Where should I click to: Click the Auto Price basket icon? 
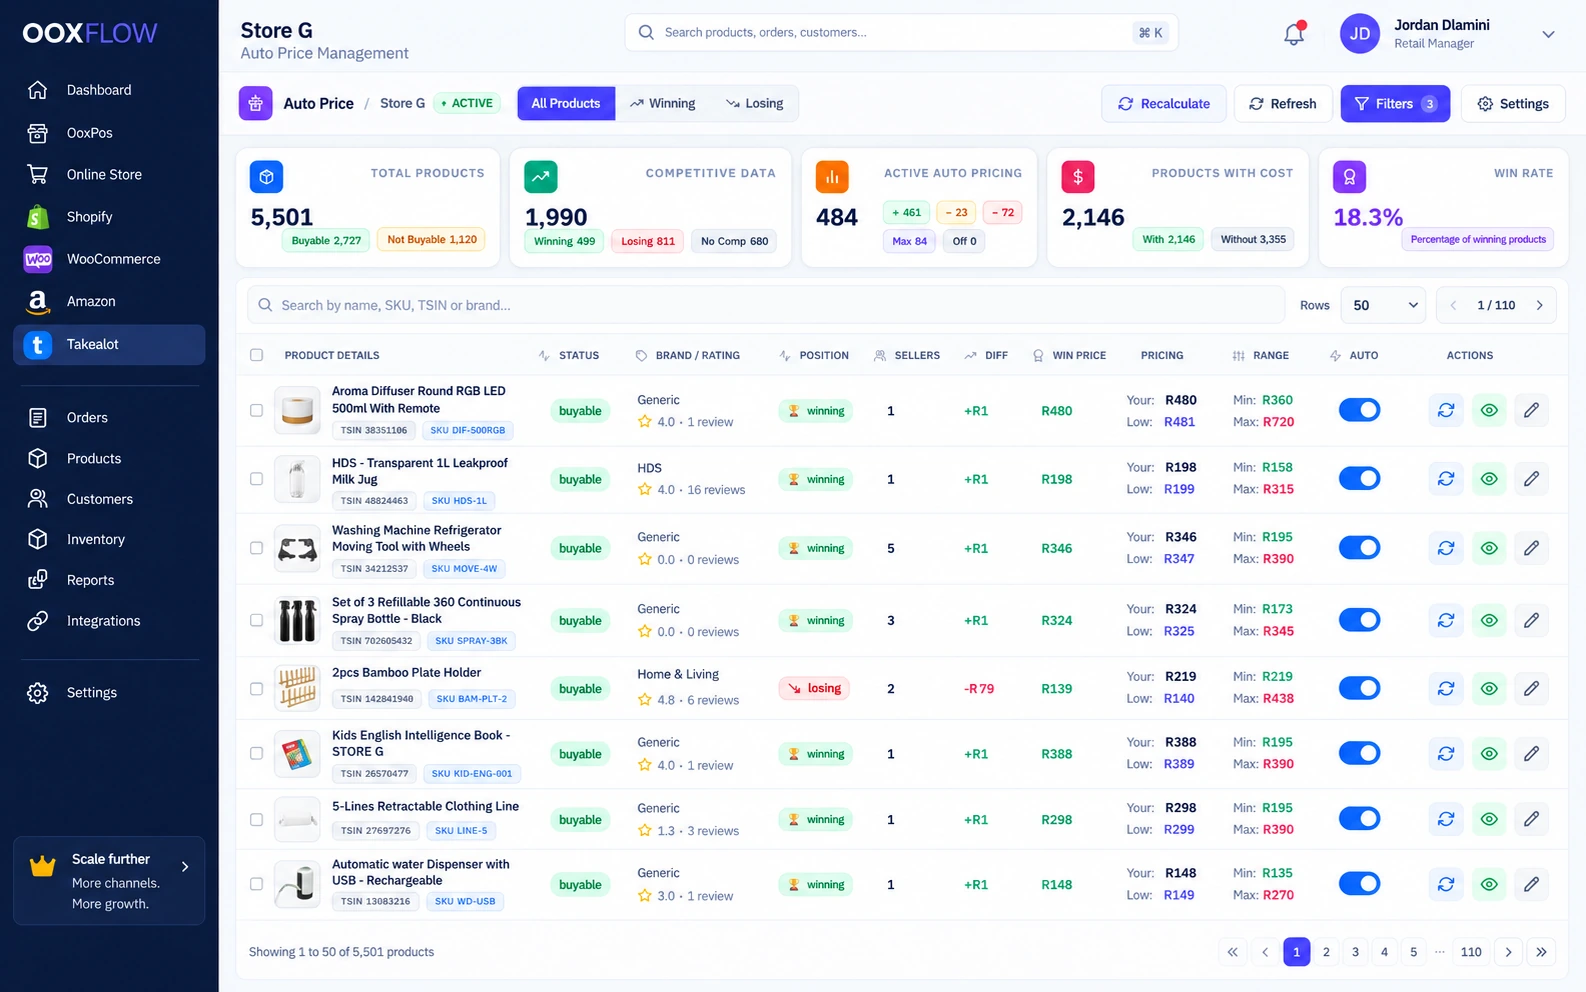[256, 103]
